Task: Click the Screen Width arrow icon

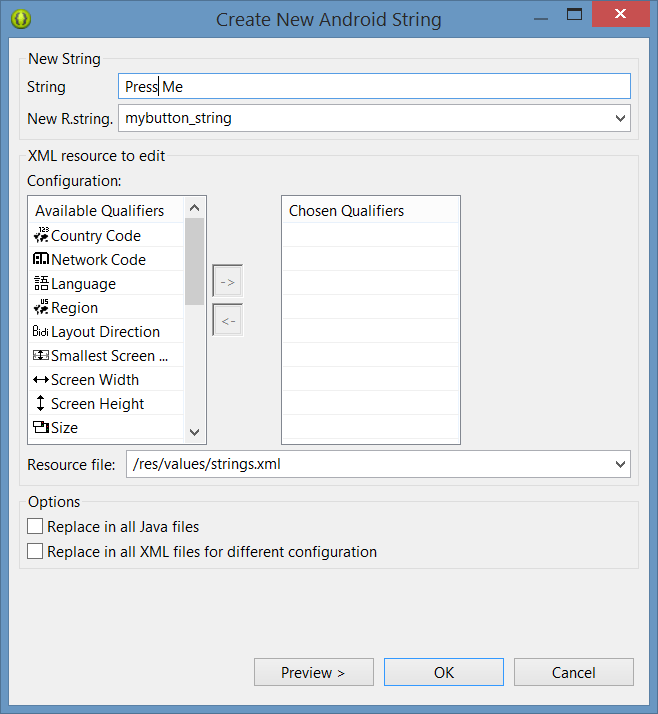Action: click(x=41, y=379)
